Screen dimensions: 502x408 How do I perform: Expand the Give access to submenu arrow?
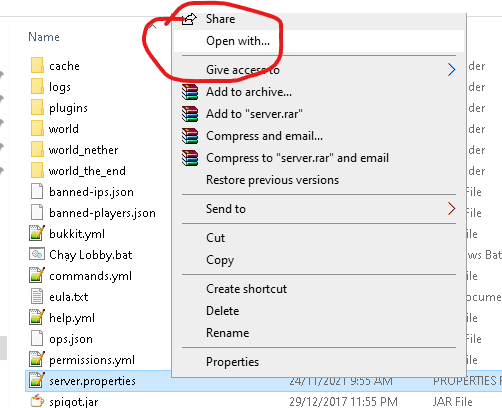451,70
